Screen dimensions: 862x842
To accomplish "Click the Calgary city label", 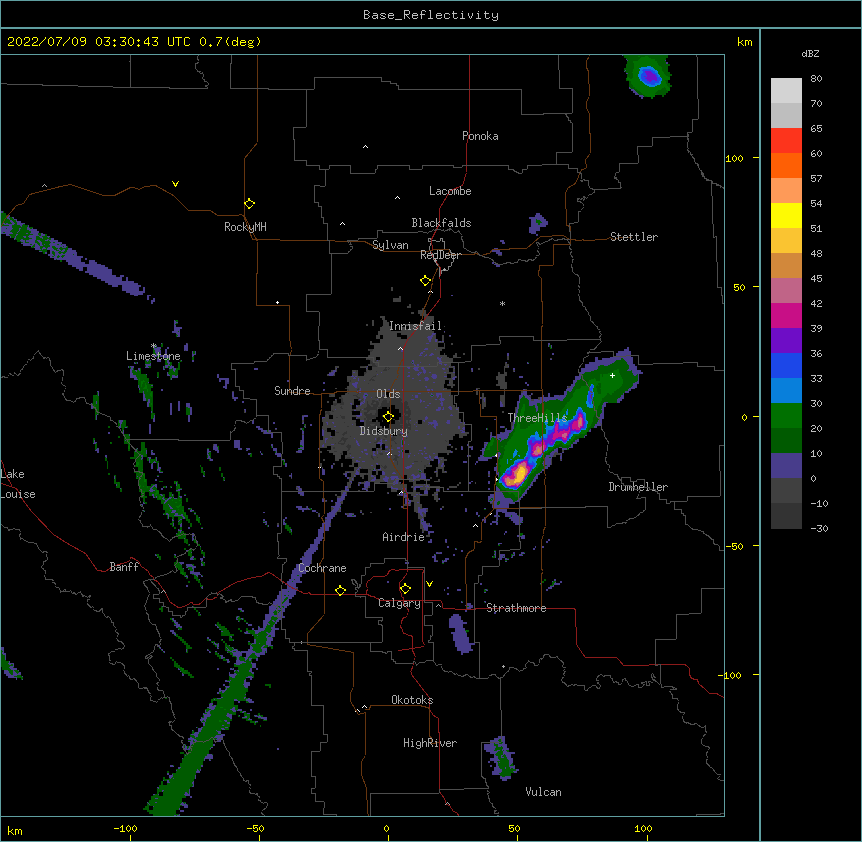I will [x=400, y=603].
